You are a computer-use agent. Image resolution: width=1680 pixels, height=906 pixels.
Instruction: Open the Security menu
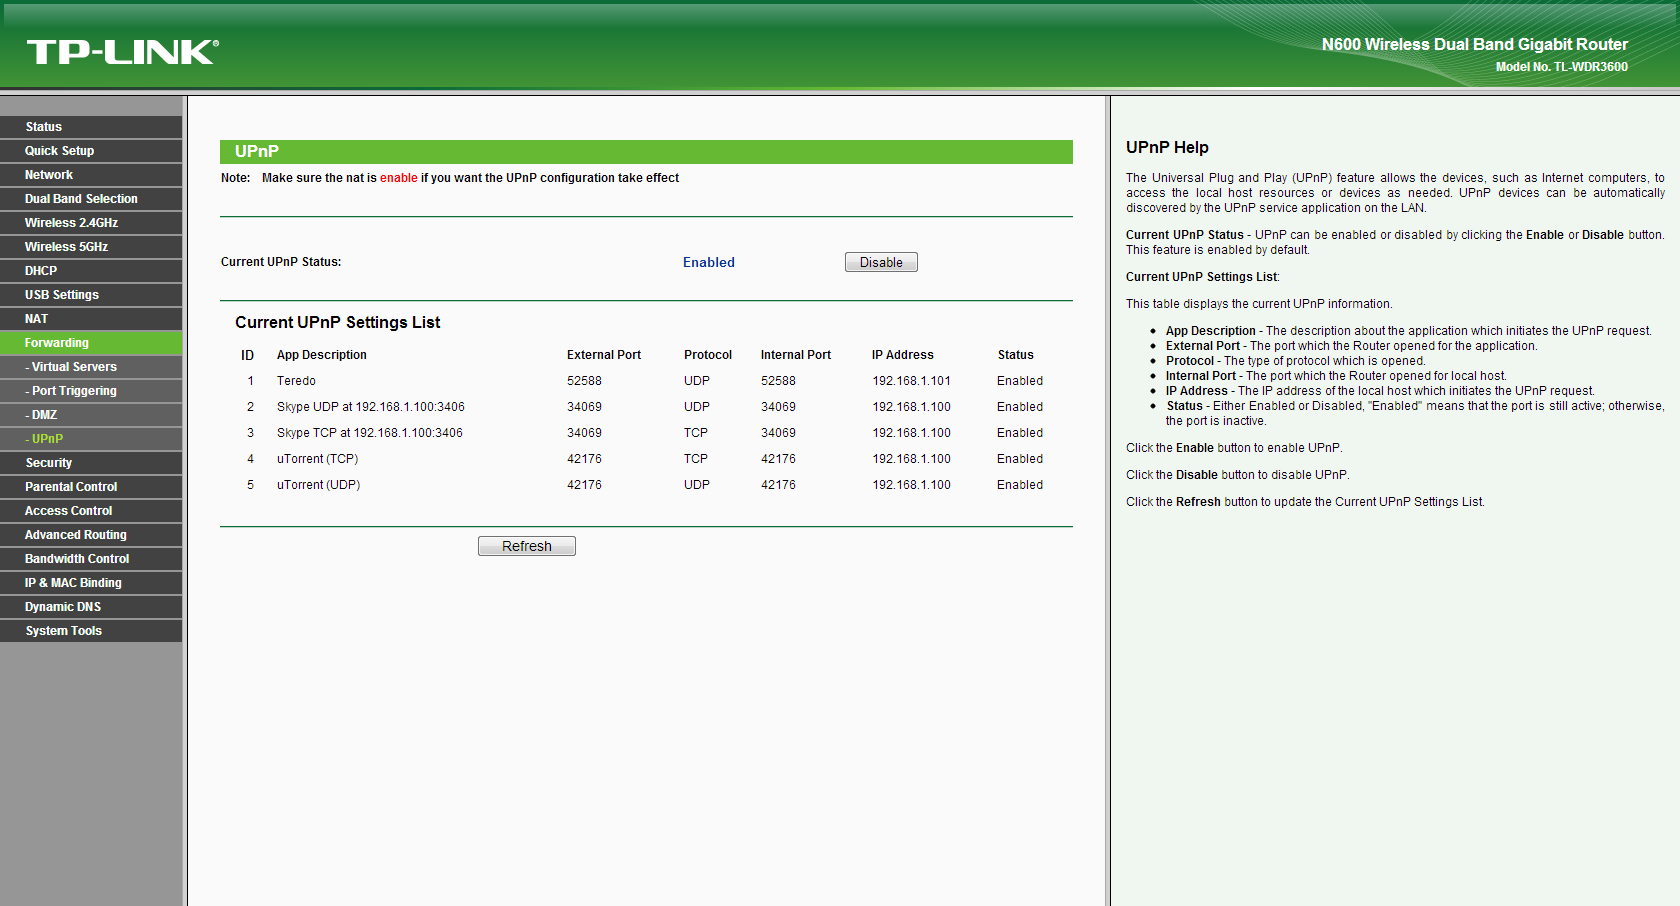(91, 463)
